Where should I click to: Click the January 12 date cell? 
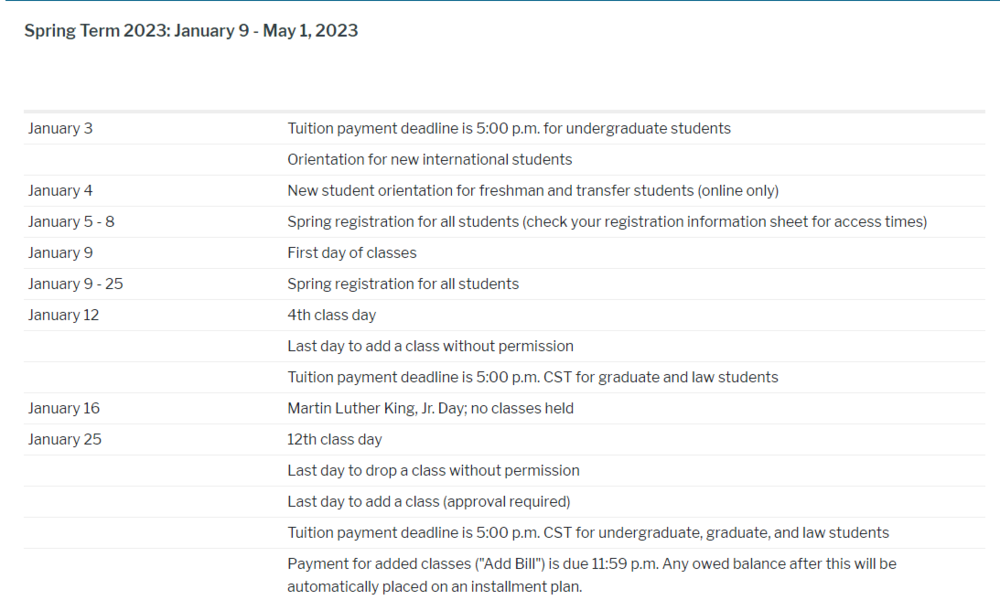tap(63, 314)
